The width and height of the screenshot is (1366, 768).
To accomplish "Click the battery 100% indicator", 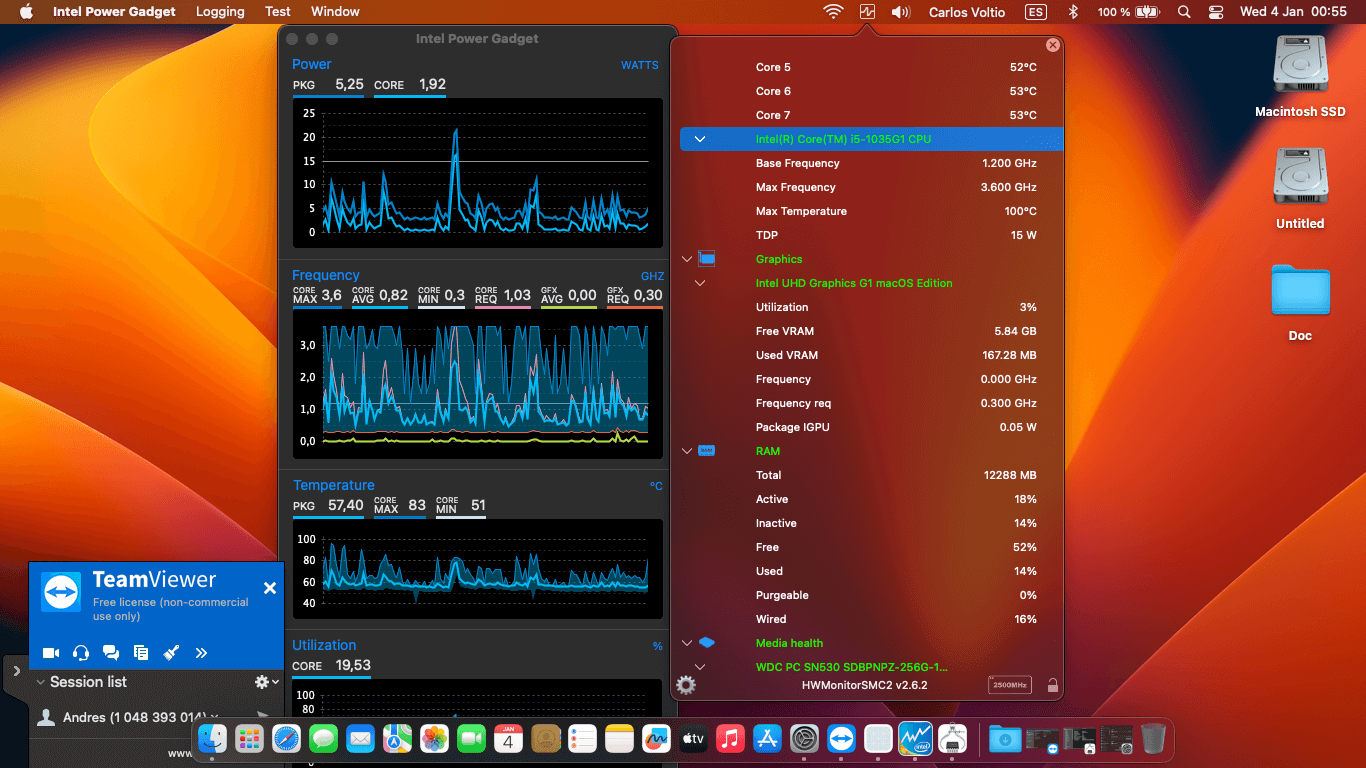I will [1128, 12].
